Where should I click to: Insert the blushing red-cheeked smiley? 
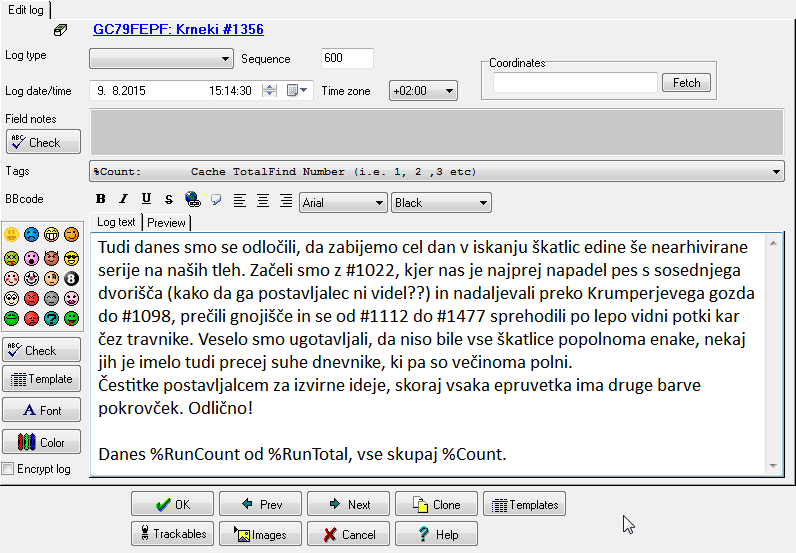click(11, 278)
